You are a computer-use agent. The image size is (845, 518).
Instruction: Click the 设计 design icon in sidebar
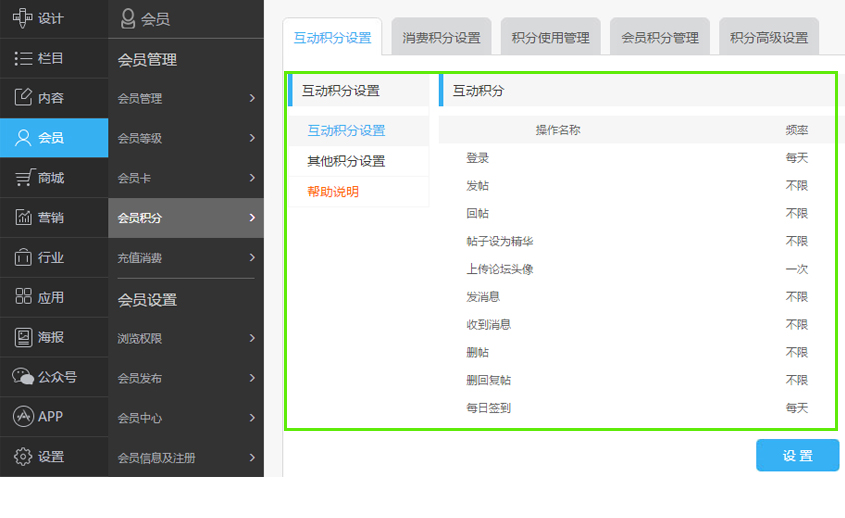click(x=23, y=19)
